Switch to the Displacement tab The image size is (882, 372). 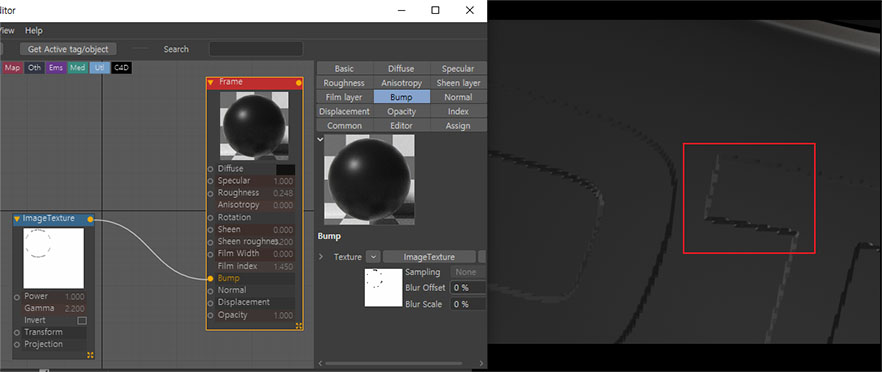pyautogui.click(x=344, y=111)
